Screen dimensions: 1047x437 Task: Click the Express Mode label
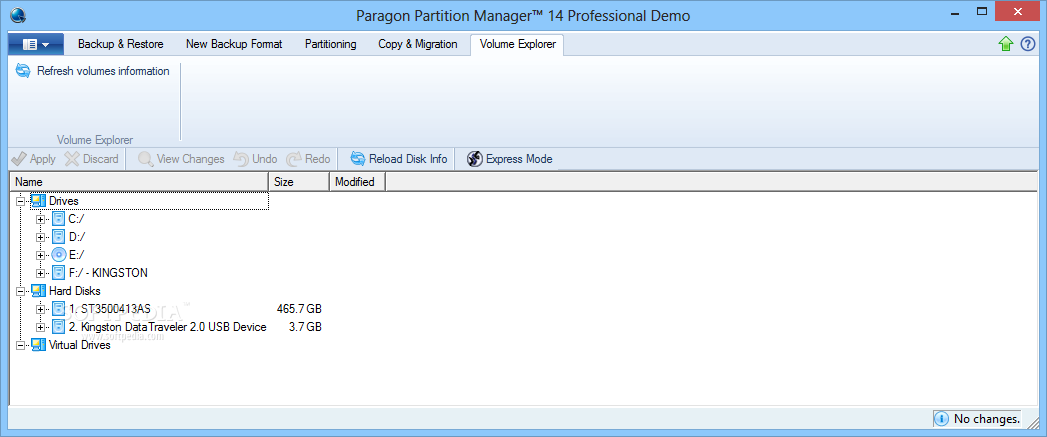coord(519,159)
